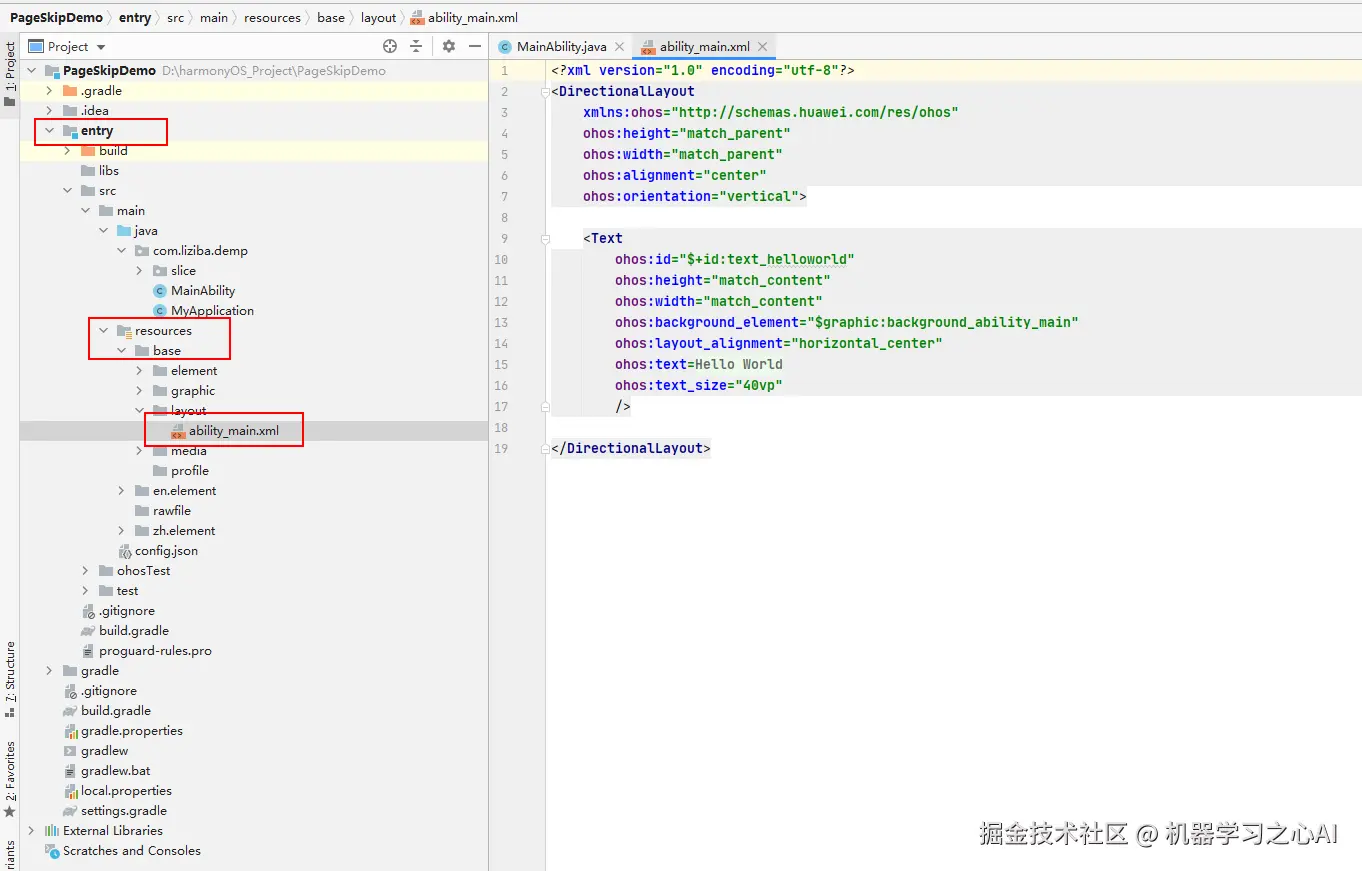Close the MainAbility.java tab
1362x871 pixels.
point(619,47)
